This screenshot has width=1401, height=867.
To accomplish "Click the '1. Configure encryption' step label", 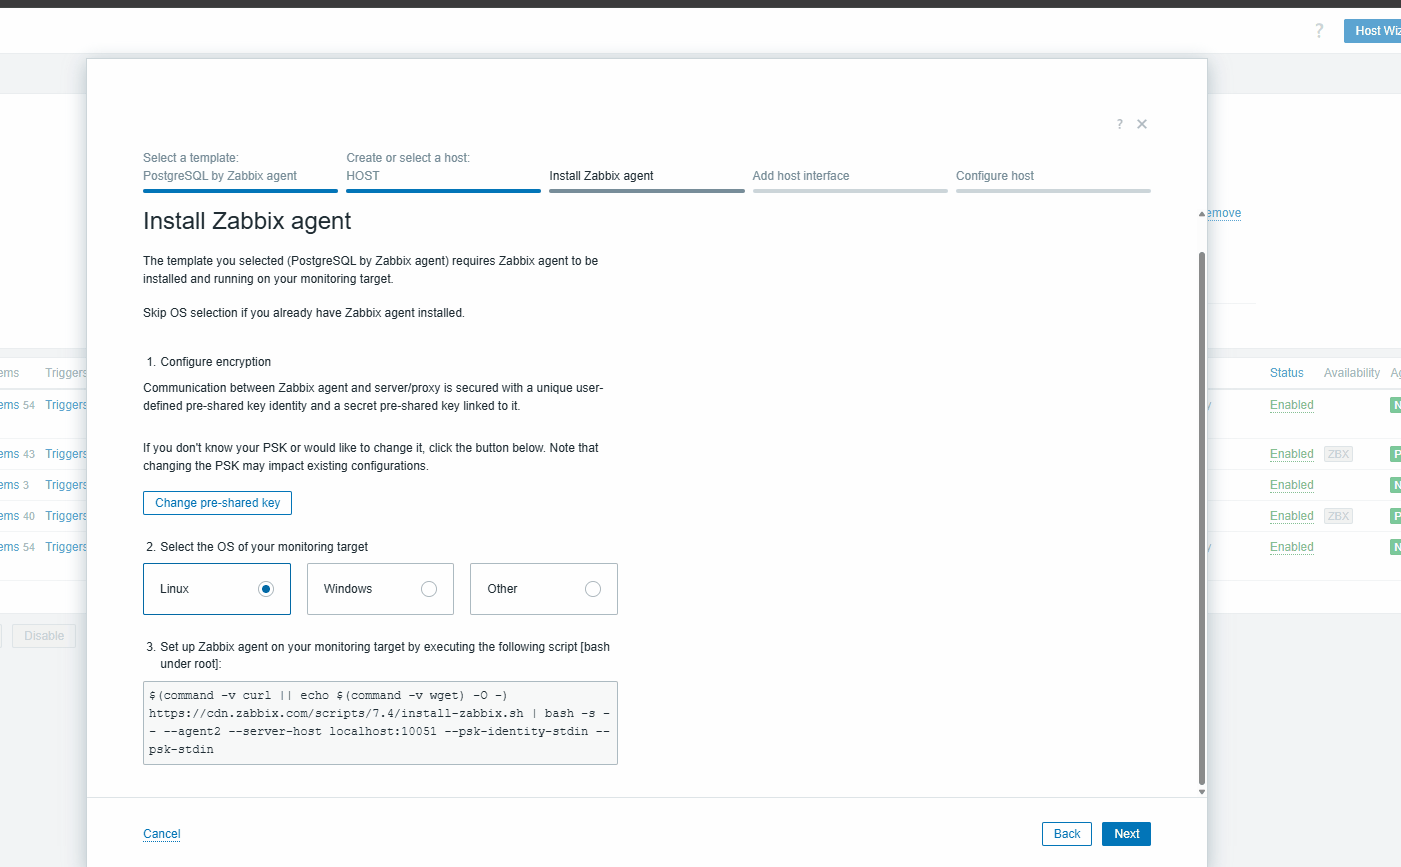I will [209, 362].
